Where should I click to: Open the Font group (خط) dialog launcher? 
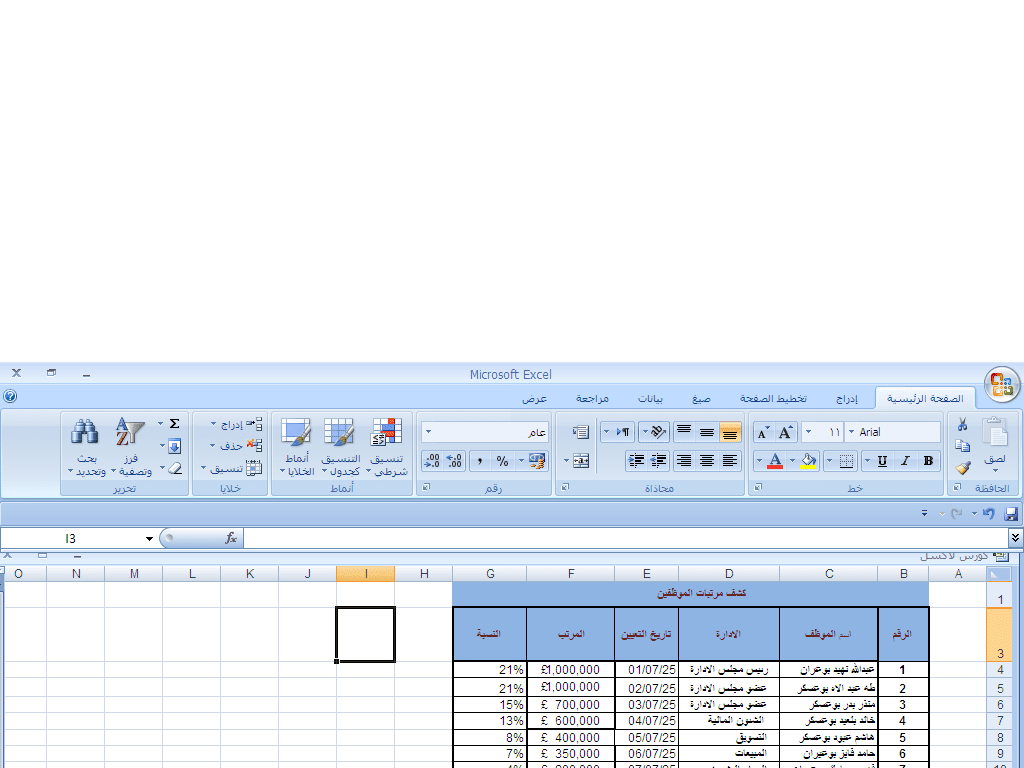[758, 487]
